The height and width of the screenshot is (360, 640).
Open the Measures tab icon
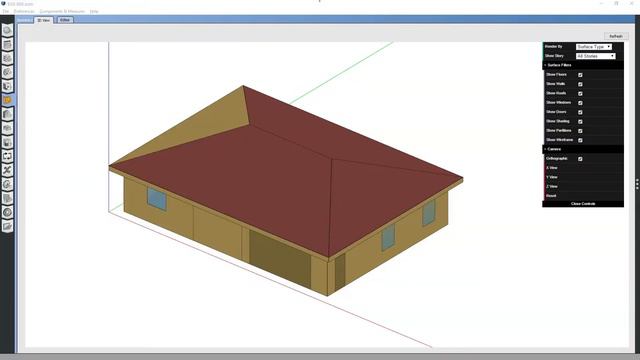coord(7,198)
